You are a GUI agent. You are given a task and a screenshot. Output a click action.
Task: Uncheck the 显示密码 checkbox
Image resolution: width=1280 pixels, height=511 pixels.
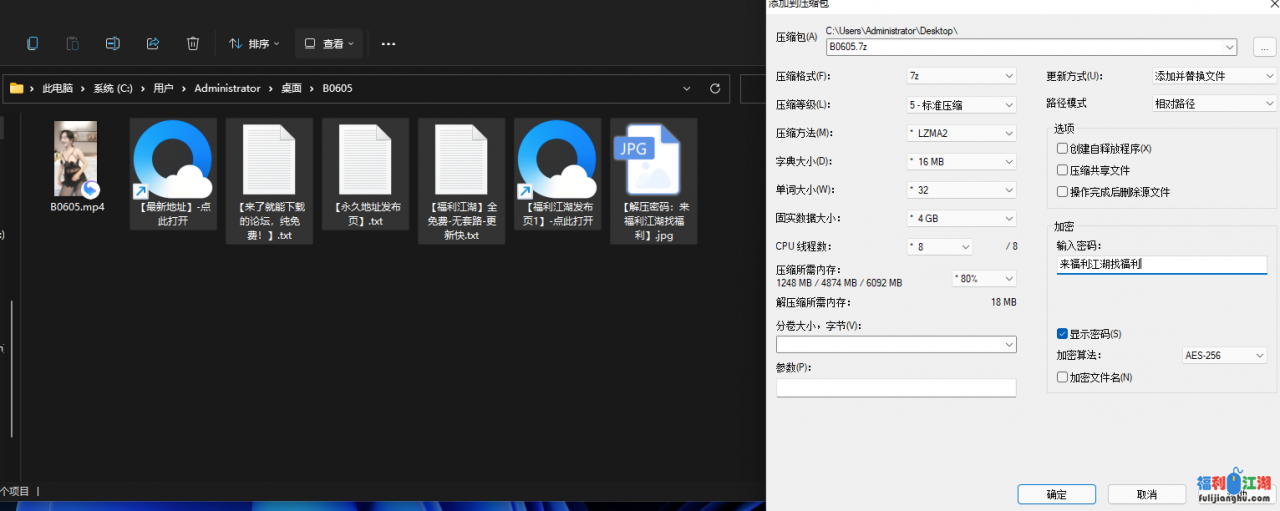(x=1062, y=334)
